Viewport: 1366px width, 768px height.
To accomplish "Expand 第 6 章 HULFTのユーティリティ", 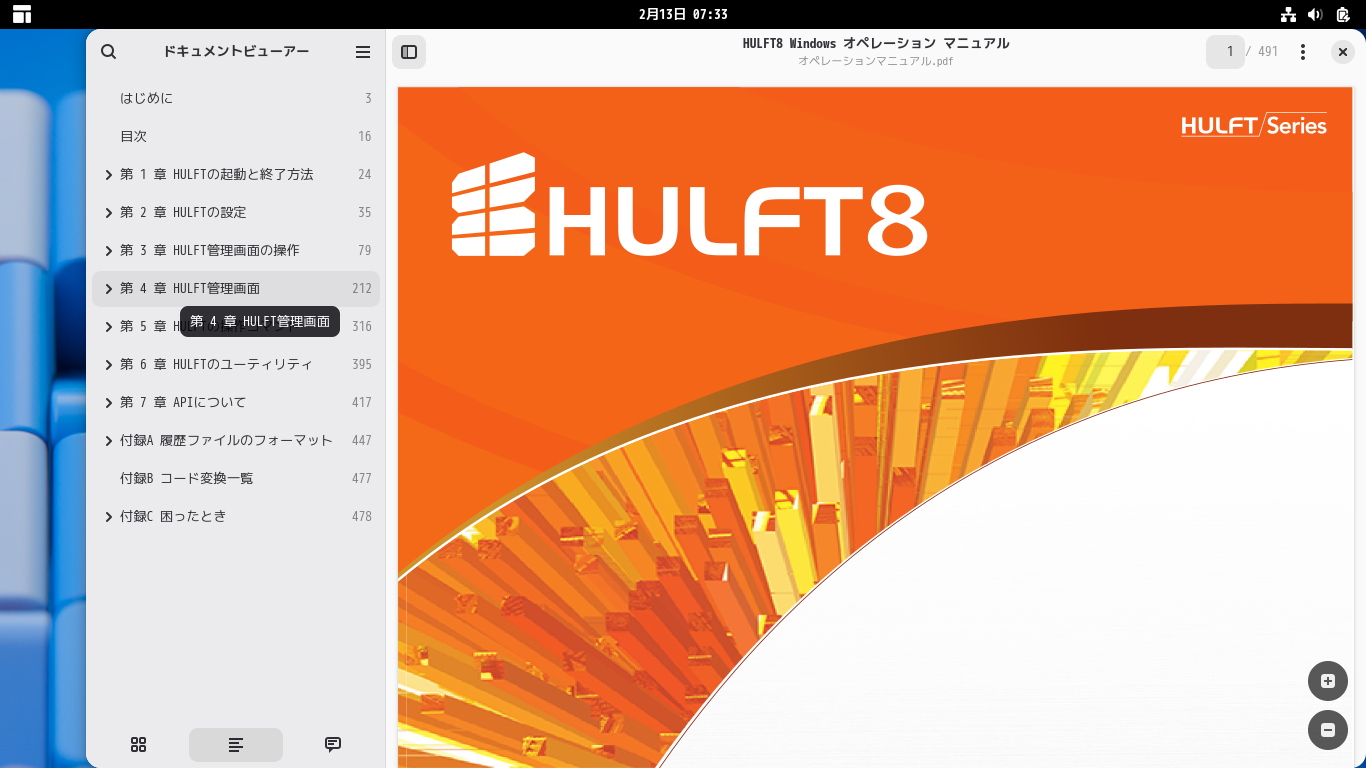I will coord(108,365).
